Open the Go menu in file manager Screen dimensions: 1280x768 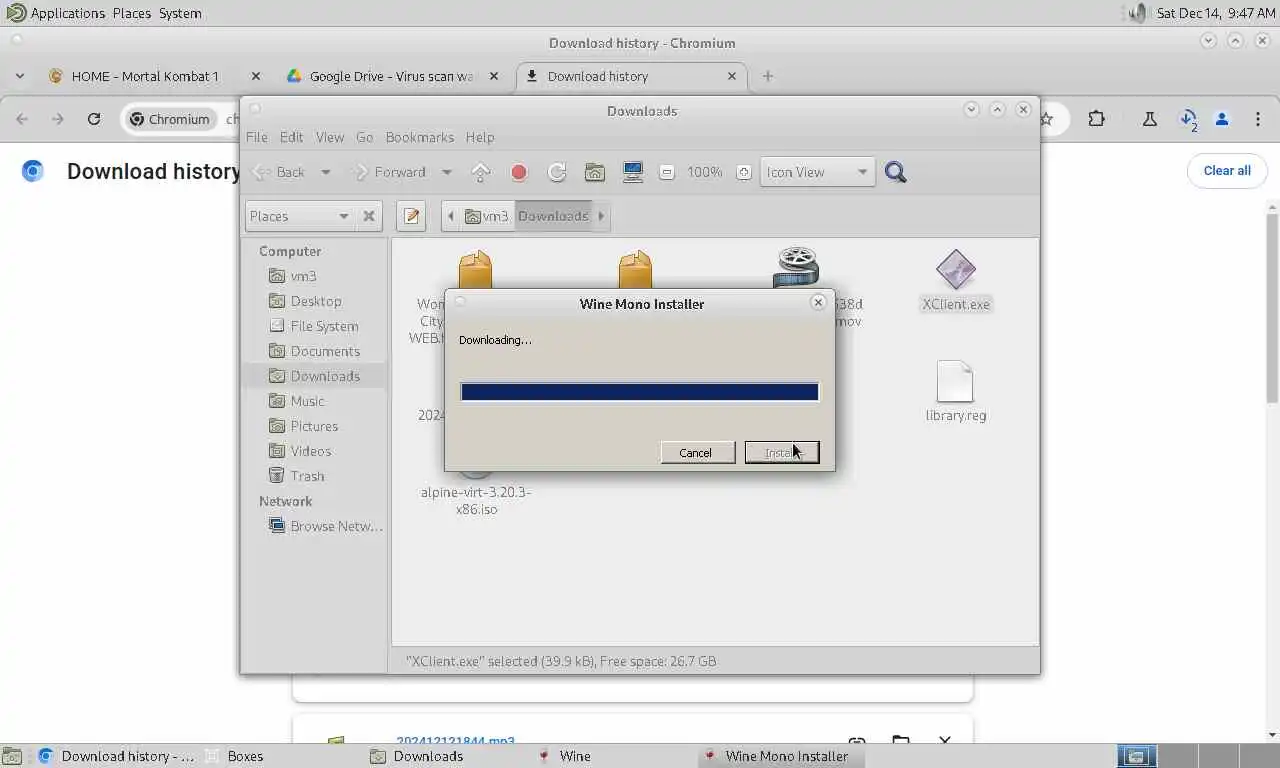pyautogui.click(x=364, y=137)
